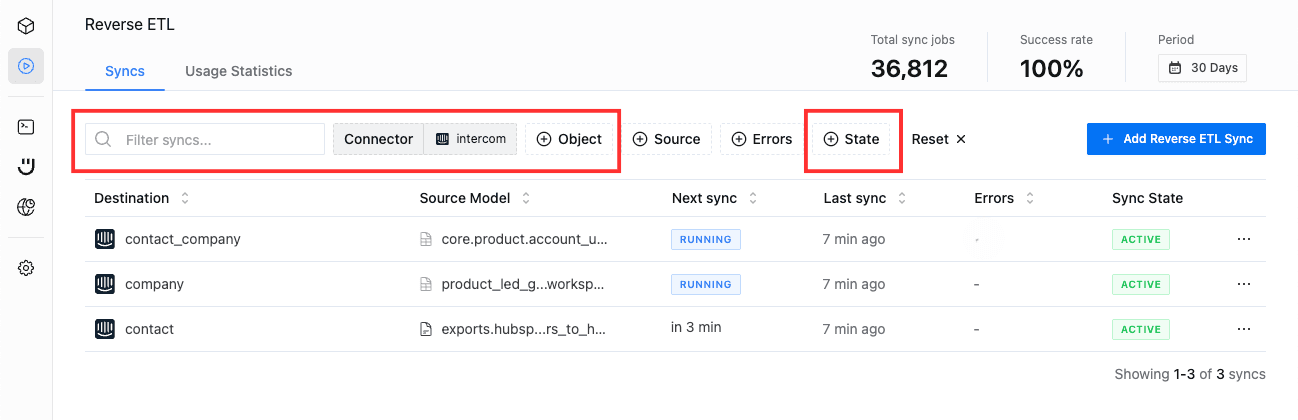Click the calendar icon in Period selector

pyautogui.click(x=1174, y=68)
